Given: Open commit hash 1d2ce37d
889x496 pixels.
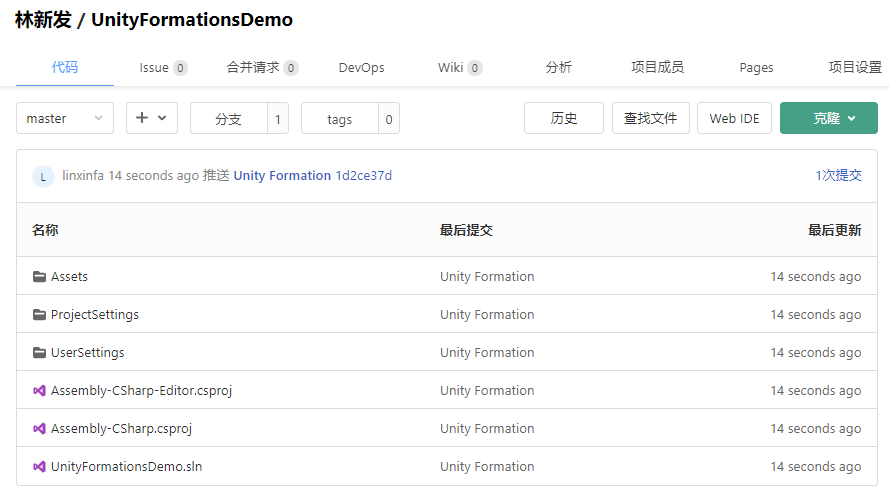Looking at the screenshot, I should tap(363, 176).
